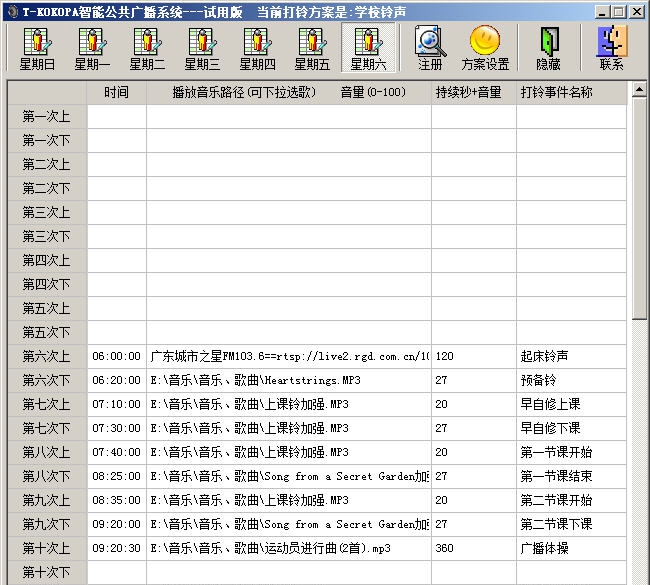Viewport: 650px width, 585px height.
Task: Open the 星期日 schedule
Action: click(37, 49)
